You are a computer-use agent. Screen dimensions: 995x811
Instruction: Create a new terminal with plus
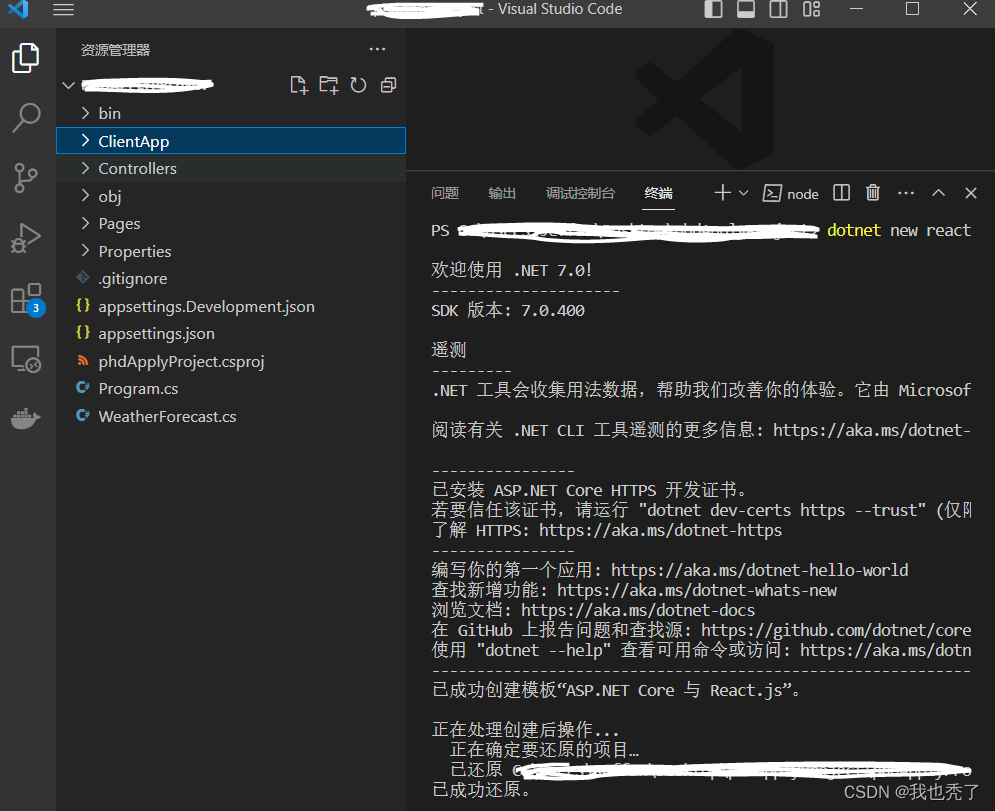pos(722,193)
